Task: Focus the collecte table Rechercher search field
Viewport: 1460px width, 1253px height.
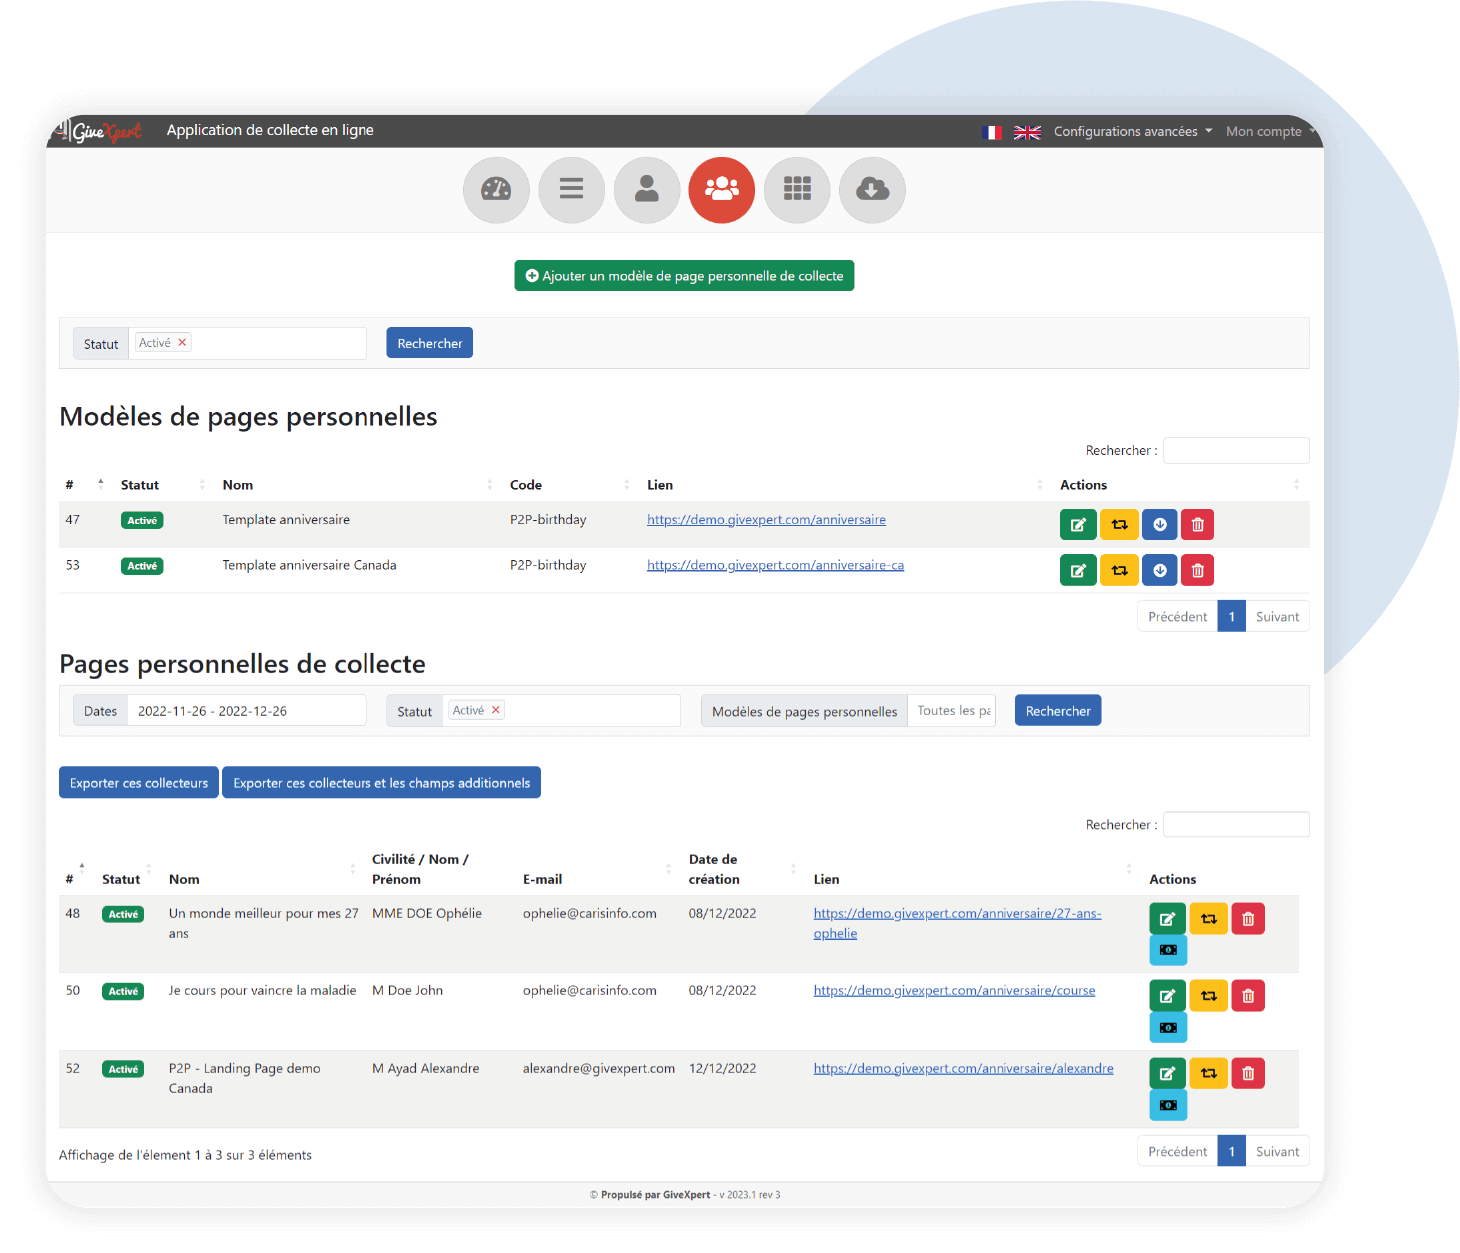Action: click(1236, 825)
